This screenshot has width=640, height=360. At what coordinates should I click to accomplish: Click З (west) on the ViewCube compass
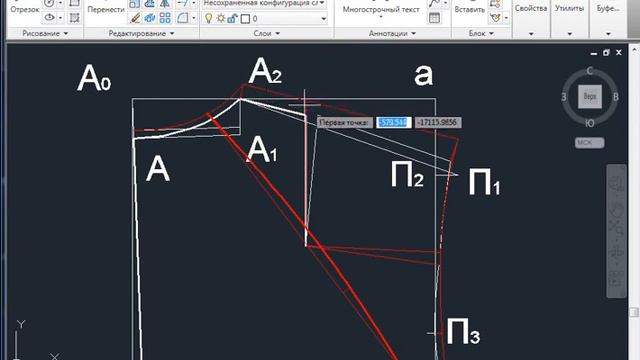[x=564, y=97]
